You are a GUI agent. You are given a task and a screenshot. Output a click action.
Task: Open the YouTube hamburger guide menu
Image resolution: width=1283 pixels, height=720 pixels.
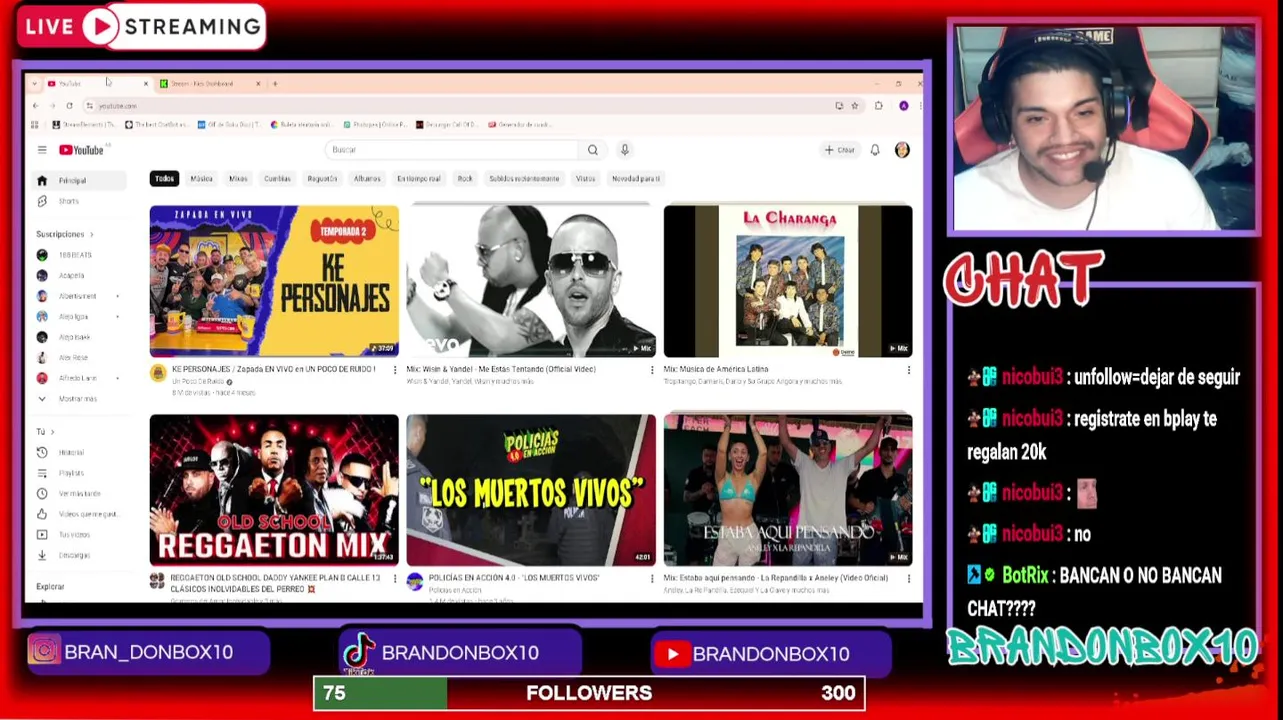coord(42,150)
